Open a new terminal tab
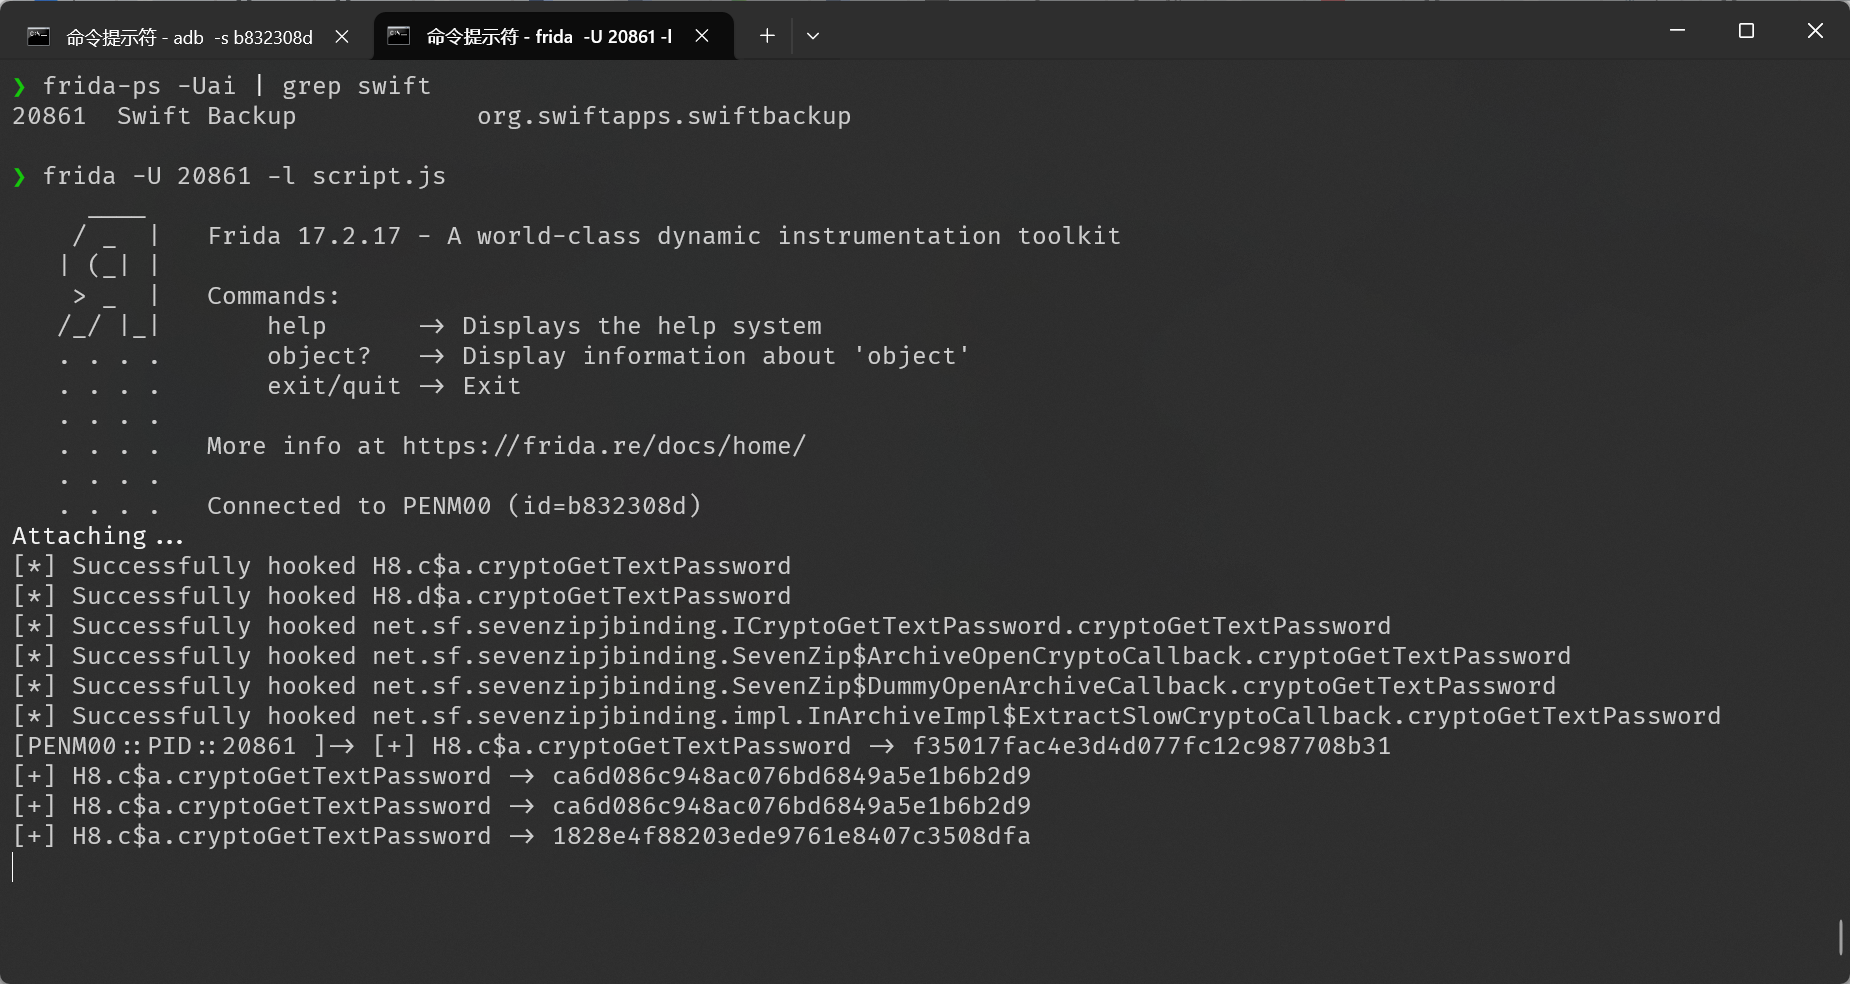Image resolution: width=1850 pixels, height=984 pixels. [767, 36]
